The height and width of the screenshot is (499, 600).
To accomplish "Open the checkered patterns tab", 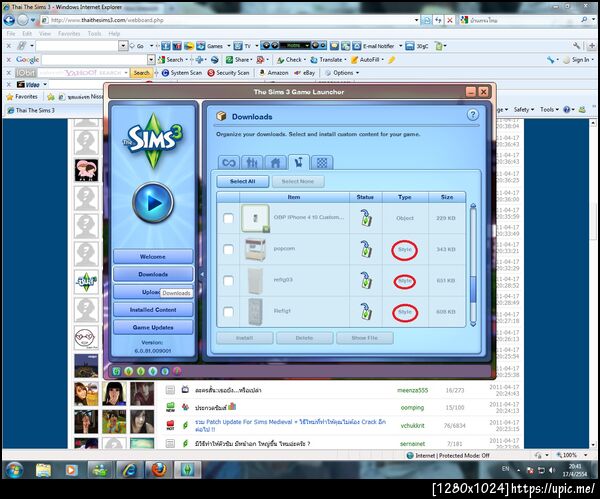I will tap(322, 163).
